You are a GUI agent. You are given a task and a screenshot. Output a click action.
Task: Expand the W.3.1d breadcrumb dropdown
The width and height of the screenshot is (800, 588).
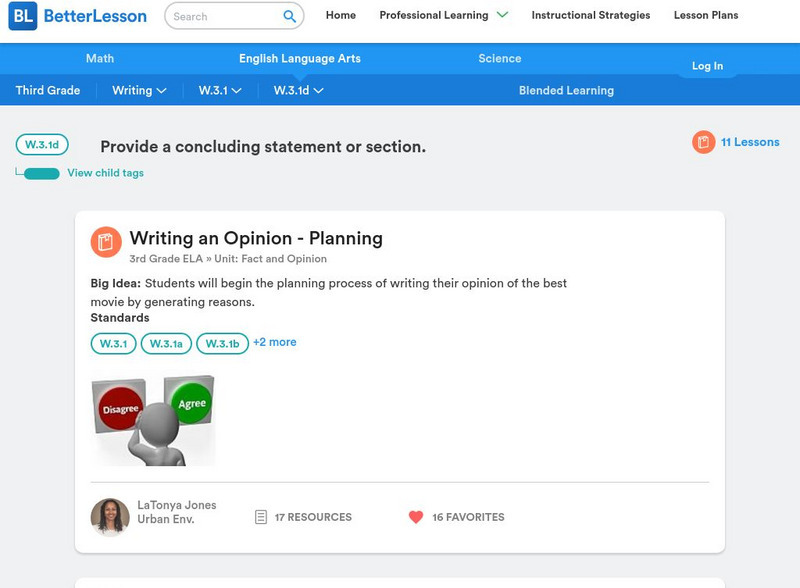coord(298,90)
